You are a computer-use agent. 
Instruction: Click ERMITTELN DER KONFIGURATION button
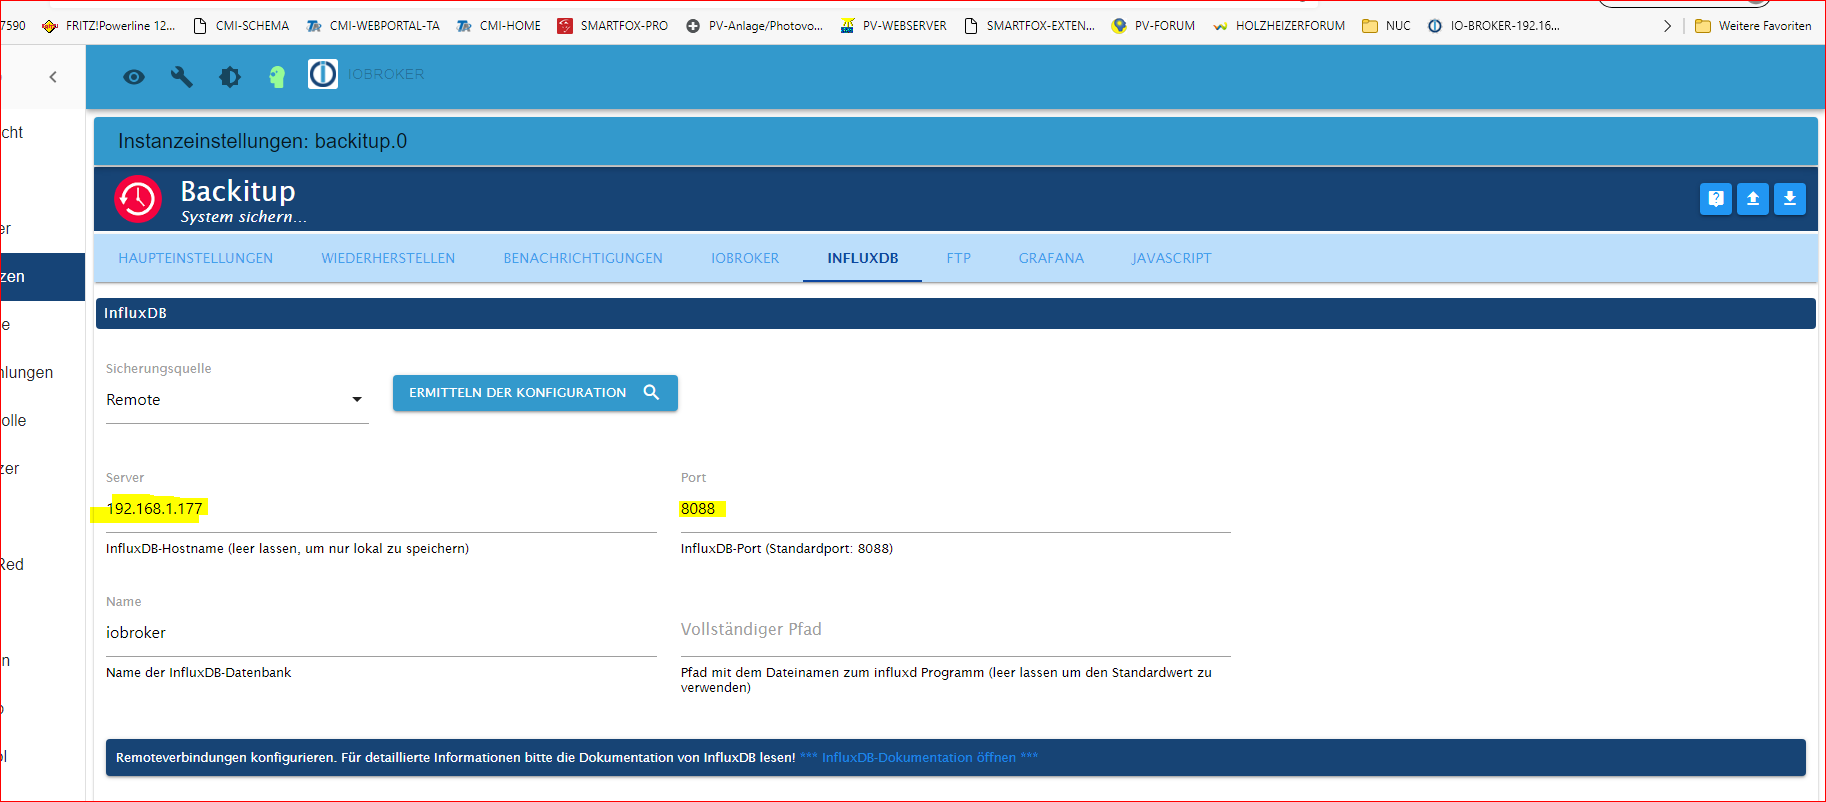535,393
